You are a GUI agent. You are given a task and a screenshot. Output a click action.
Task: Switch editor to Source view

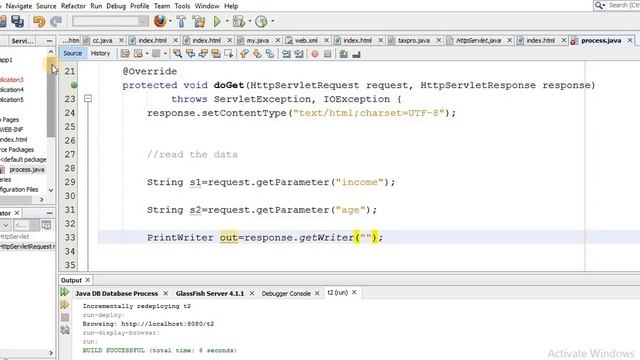73,53
